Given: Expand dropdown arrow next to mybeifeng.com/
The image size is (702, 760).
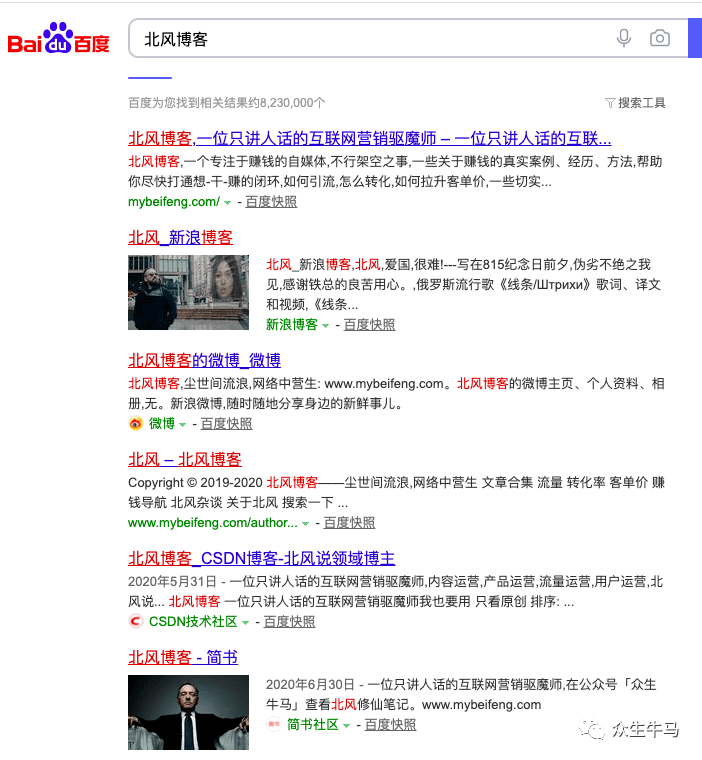Looking at the screenshot, I should (x=227, y=203).
